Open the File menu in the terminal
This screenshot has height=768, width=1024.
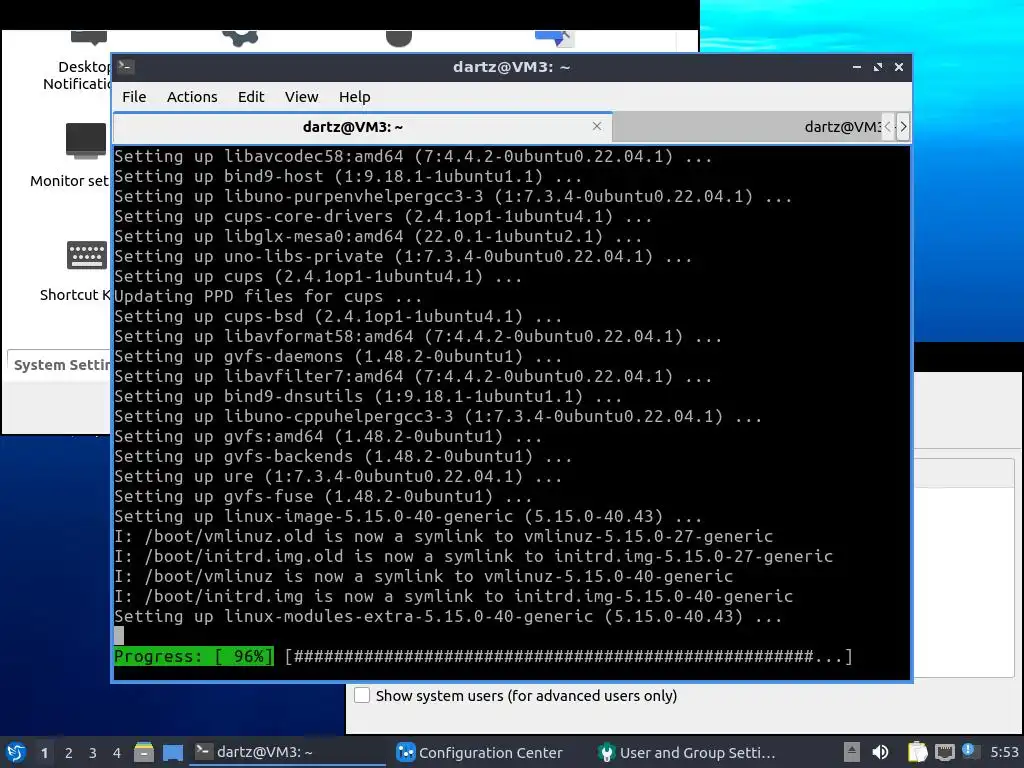(134, 97)
